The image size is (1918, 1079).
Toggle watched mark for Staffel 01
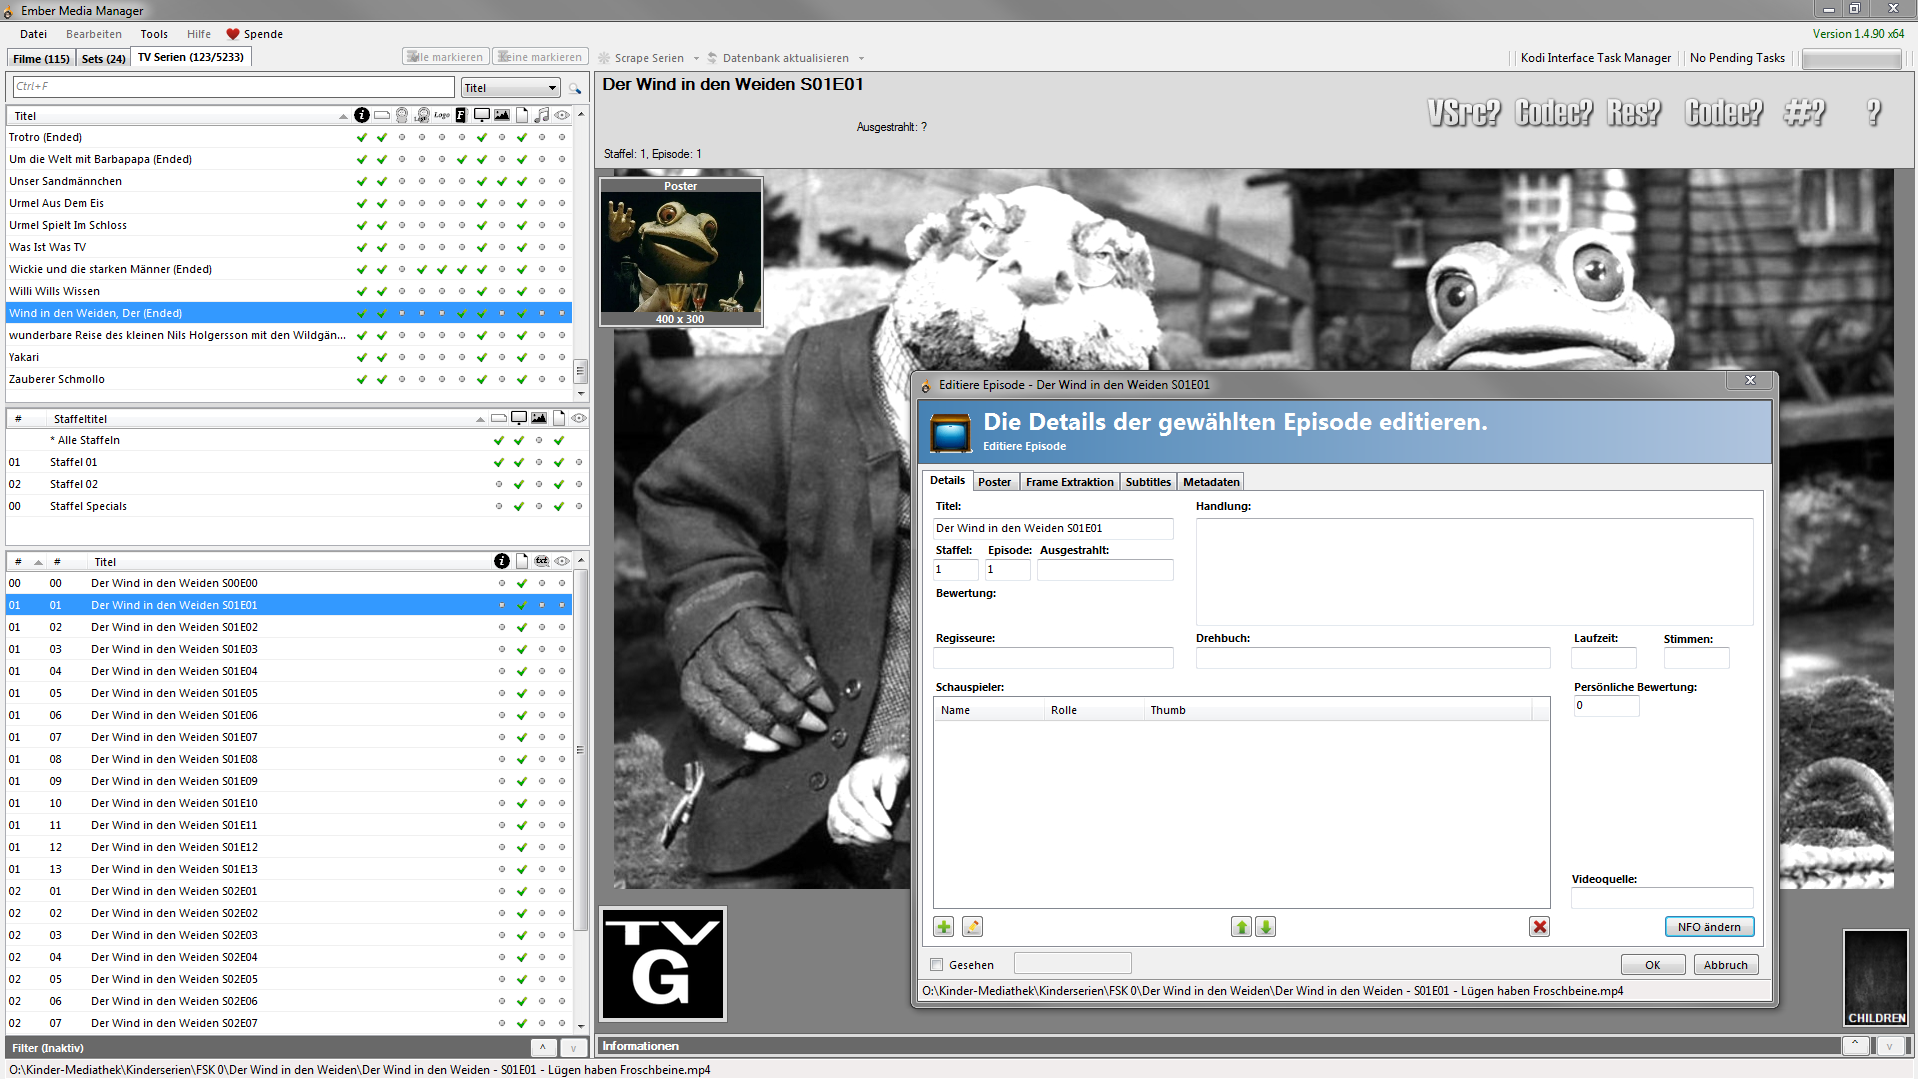(x=578, y=462)
